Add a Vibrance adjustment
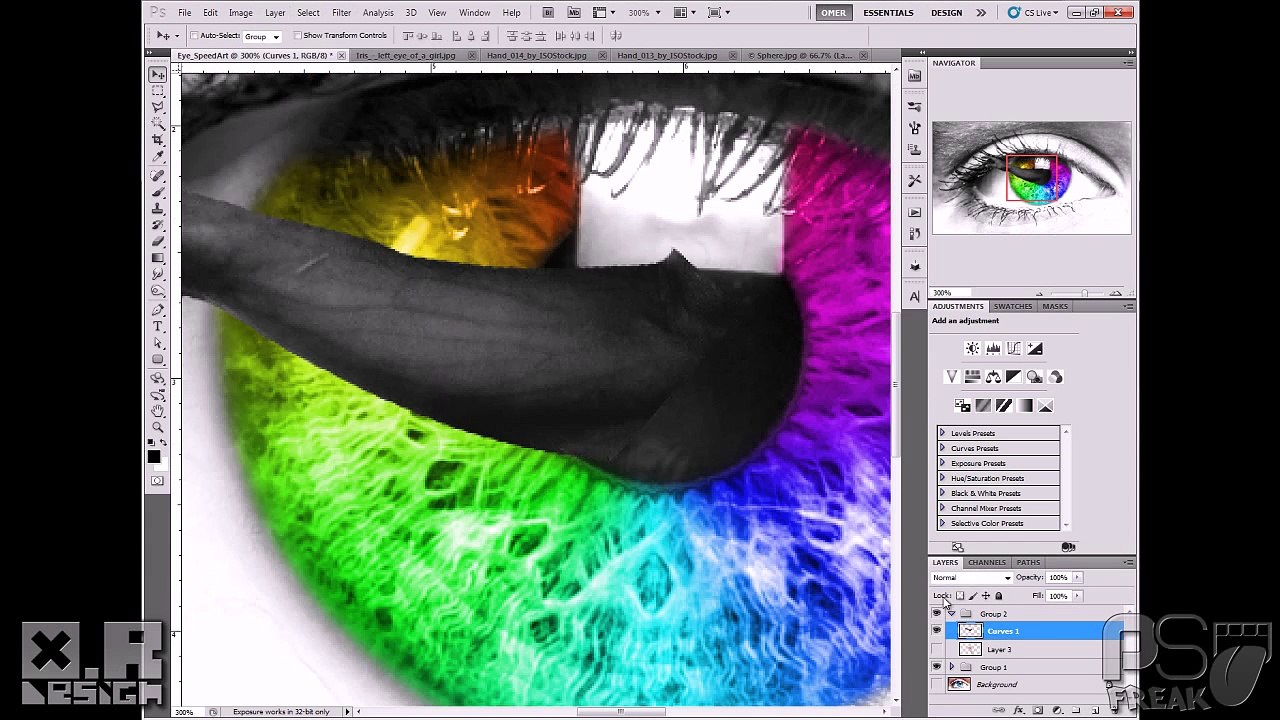This screenshot has height=720, width=1280. (951, 377)
